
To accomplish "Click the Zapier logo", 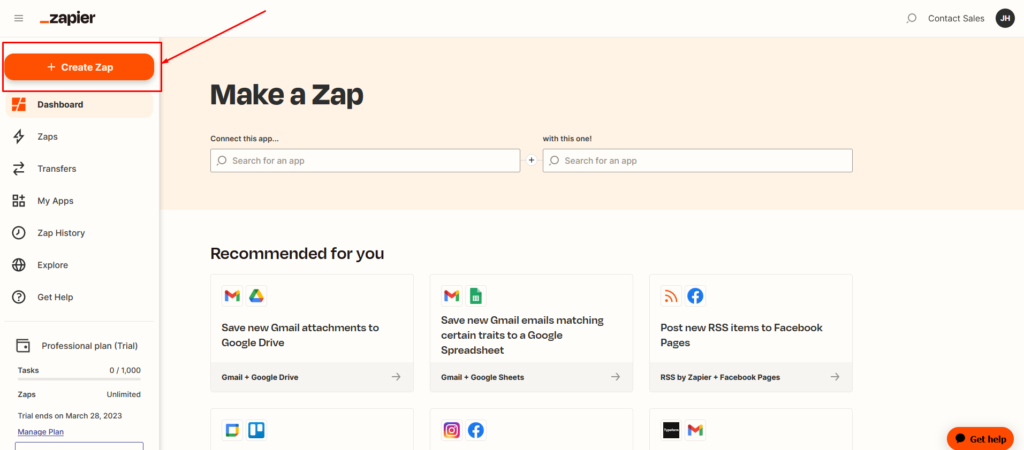I will (x=67, y=18).
